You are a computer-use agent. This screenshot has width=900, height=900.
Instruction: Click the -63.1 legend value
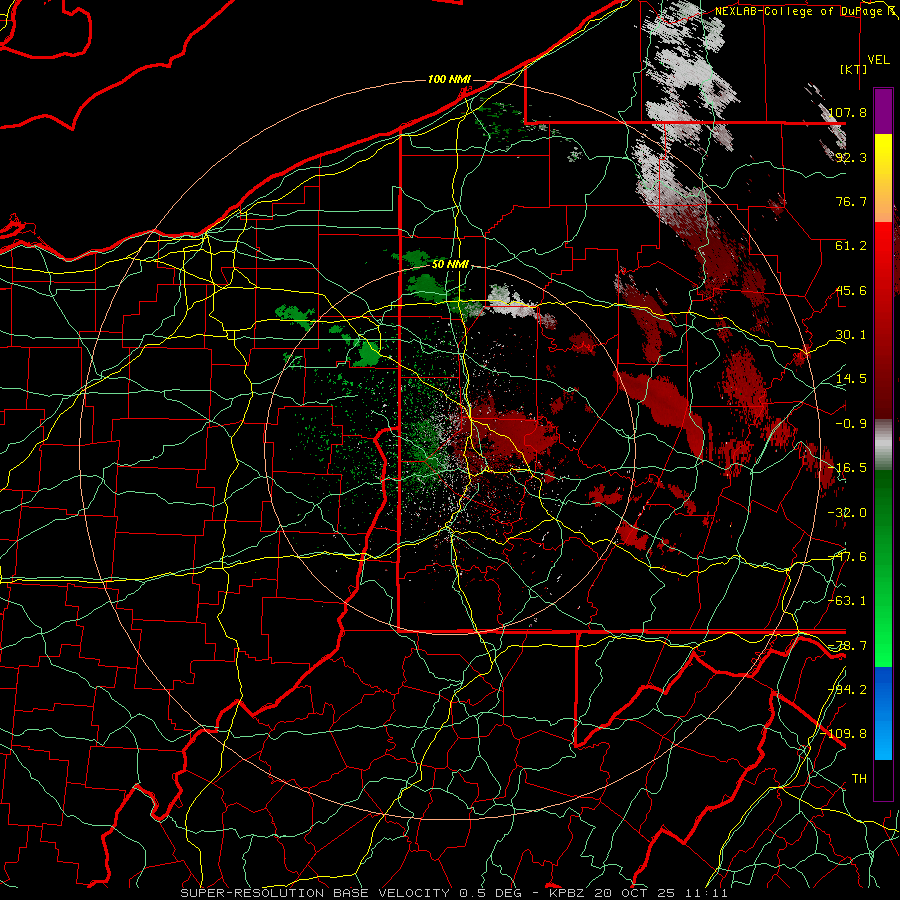coord(848,601)
